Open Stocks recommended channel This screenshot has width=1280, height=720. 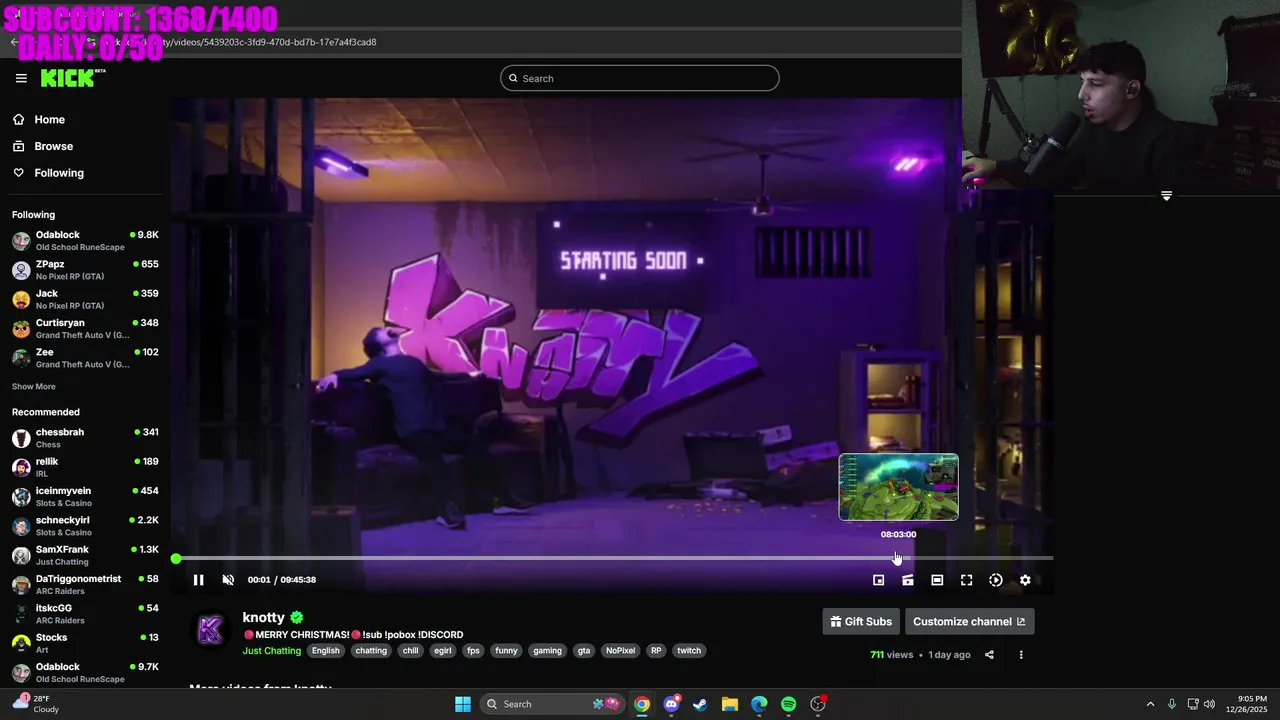pos(85,643)
